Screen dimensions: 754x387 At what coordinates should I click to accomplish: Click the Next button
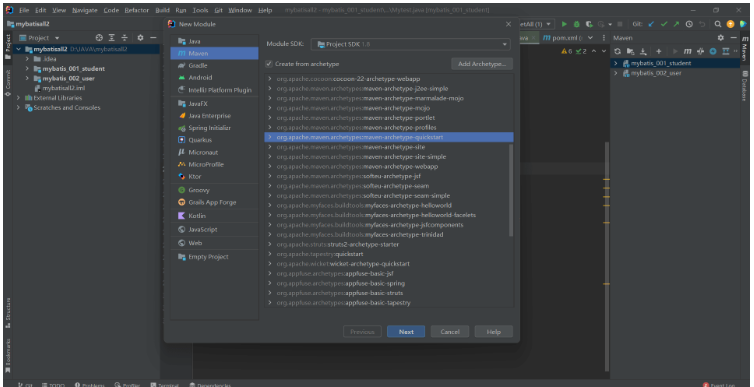(x=406, y=332)
